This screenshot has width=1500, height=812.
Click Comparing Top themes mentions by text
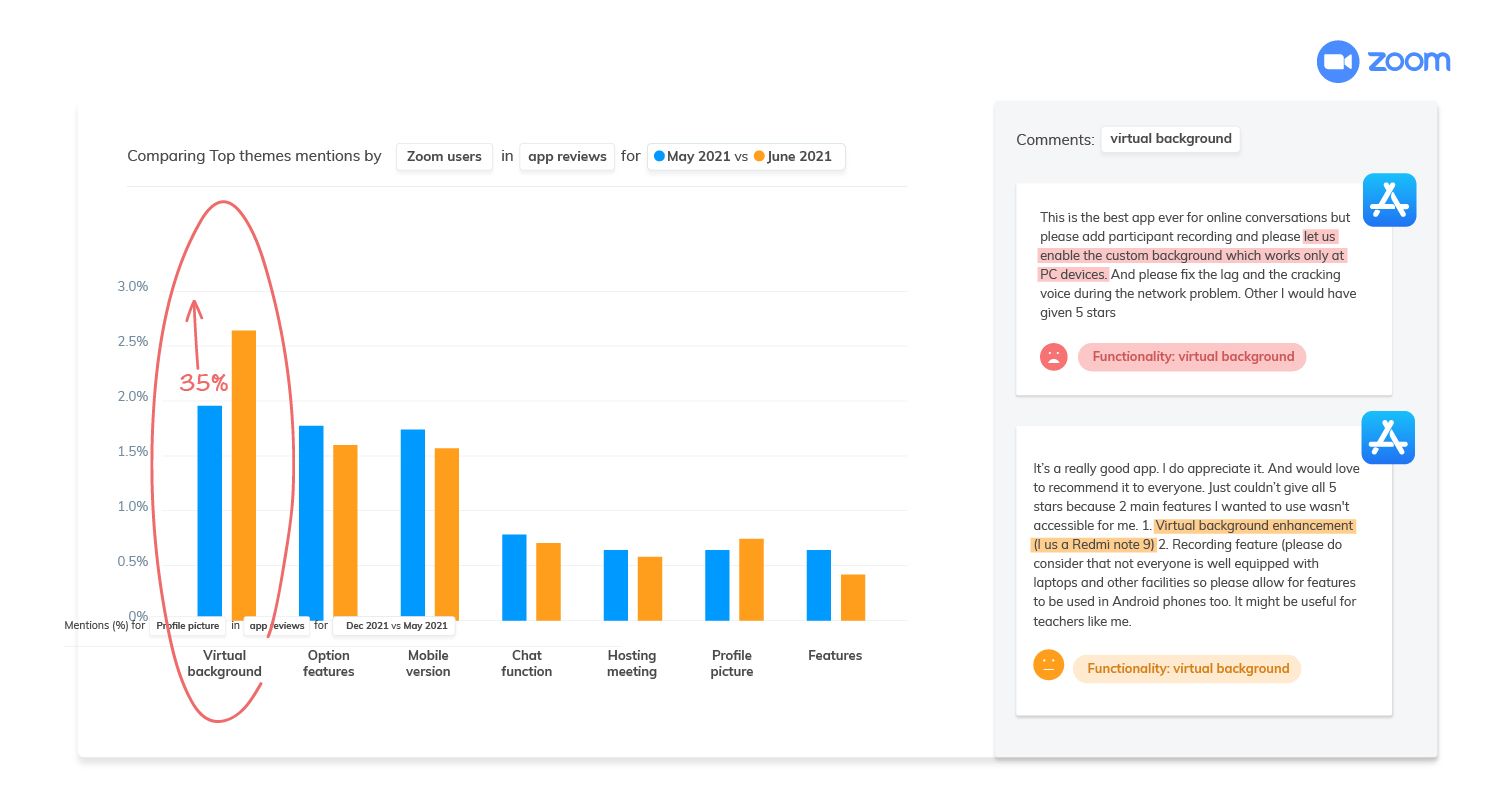(254, 157)
